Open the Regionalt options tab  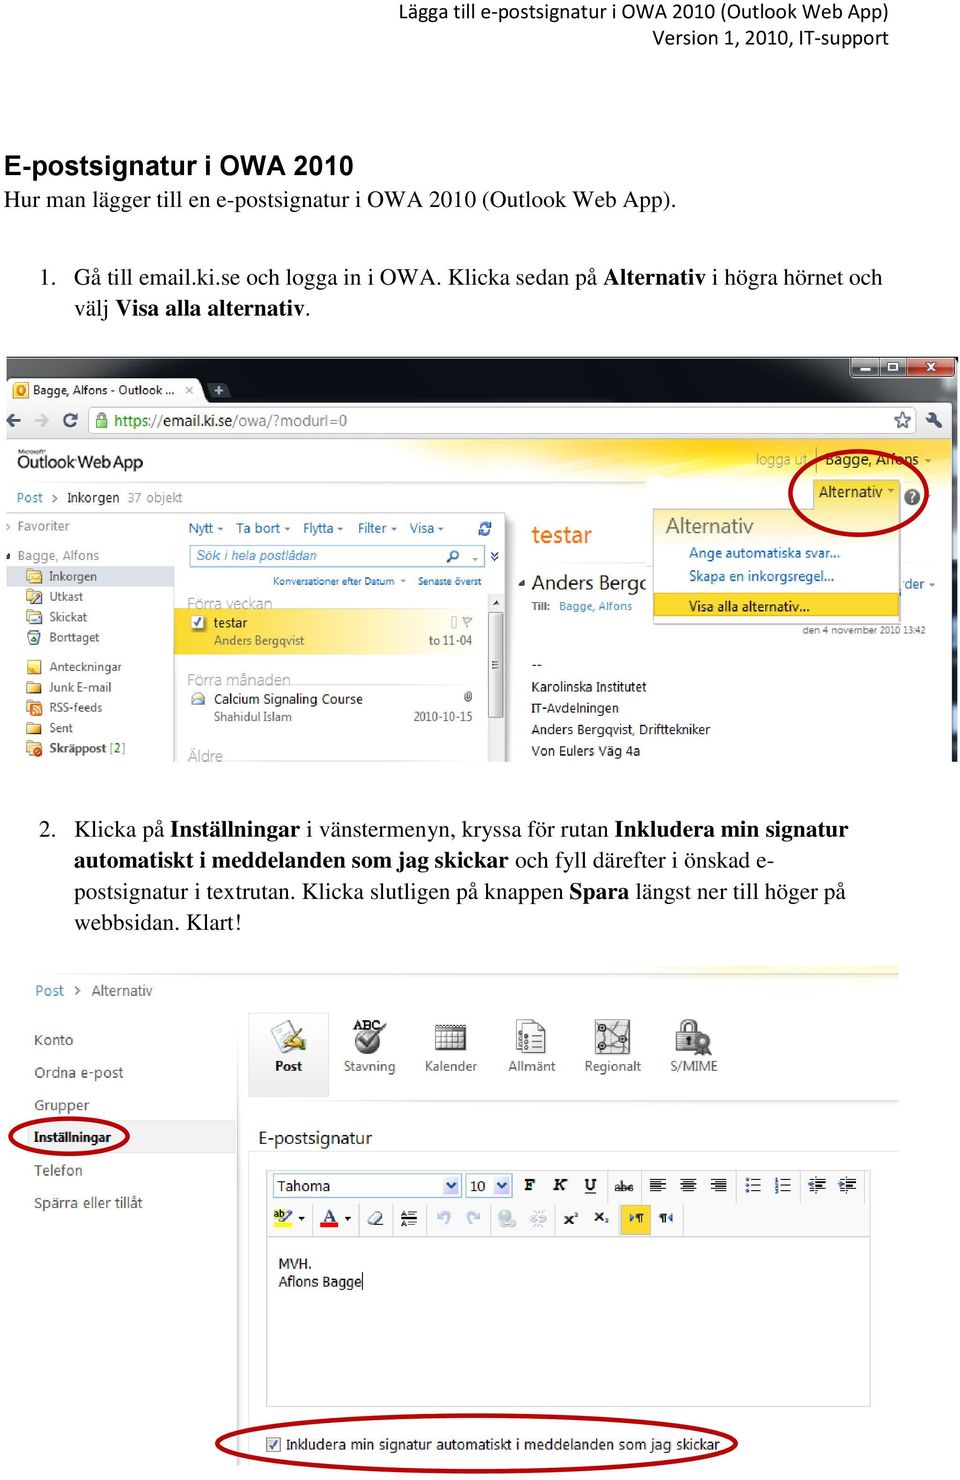tap(612, 1046)
